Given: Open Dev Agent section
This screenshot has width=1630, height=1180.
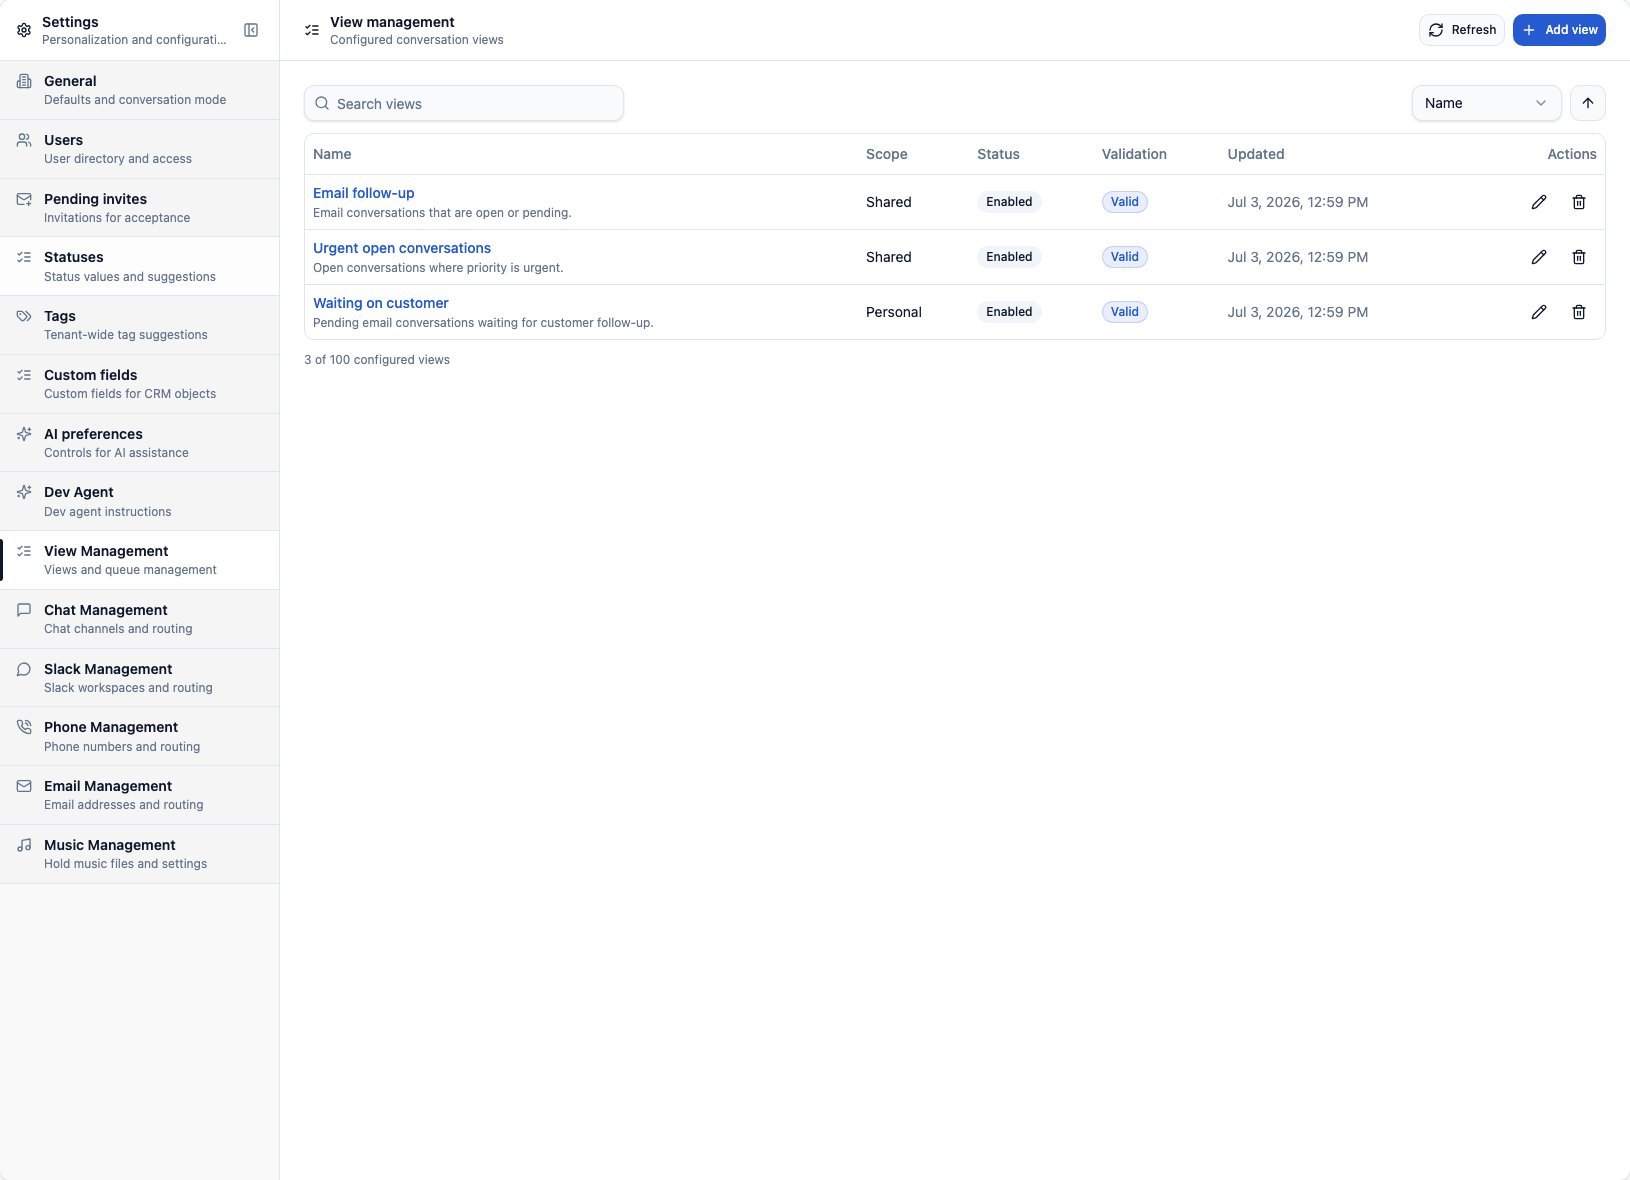Looking at the screenshot, I should pyautogui.click(x=140, y=501).
